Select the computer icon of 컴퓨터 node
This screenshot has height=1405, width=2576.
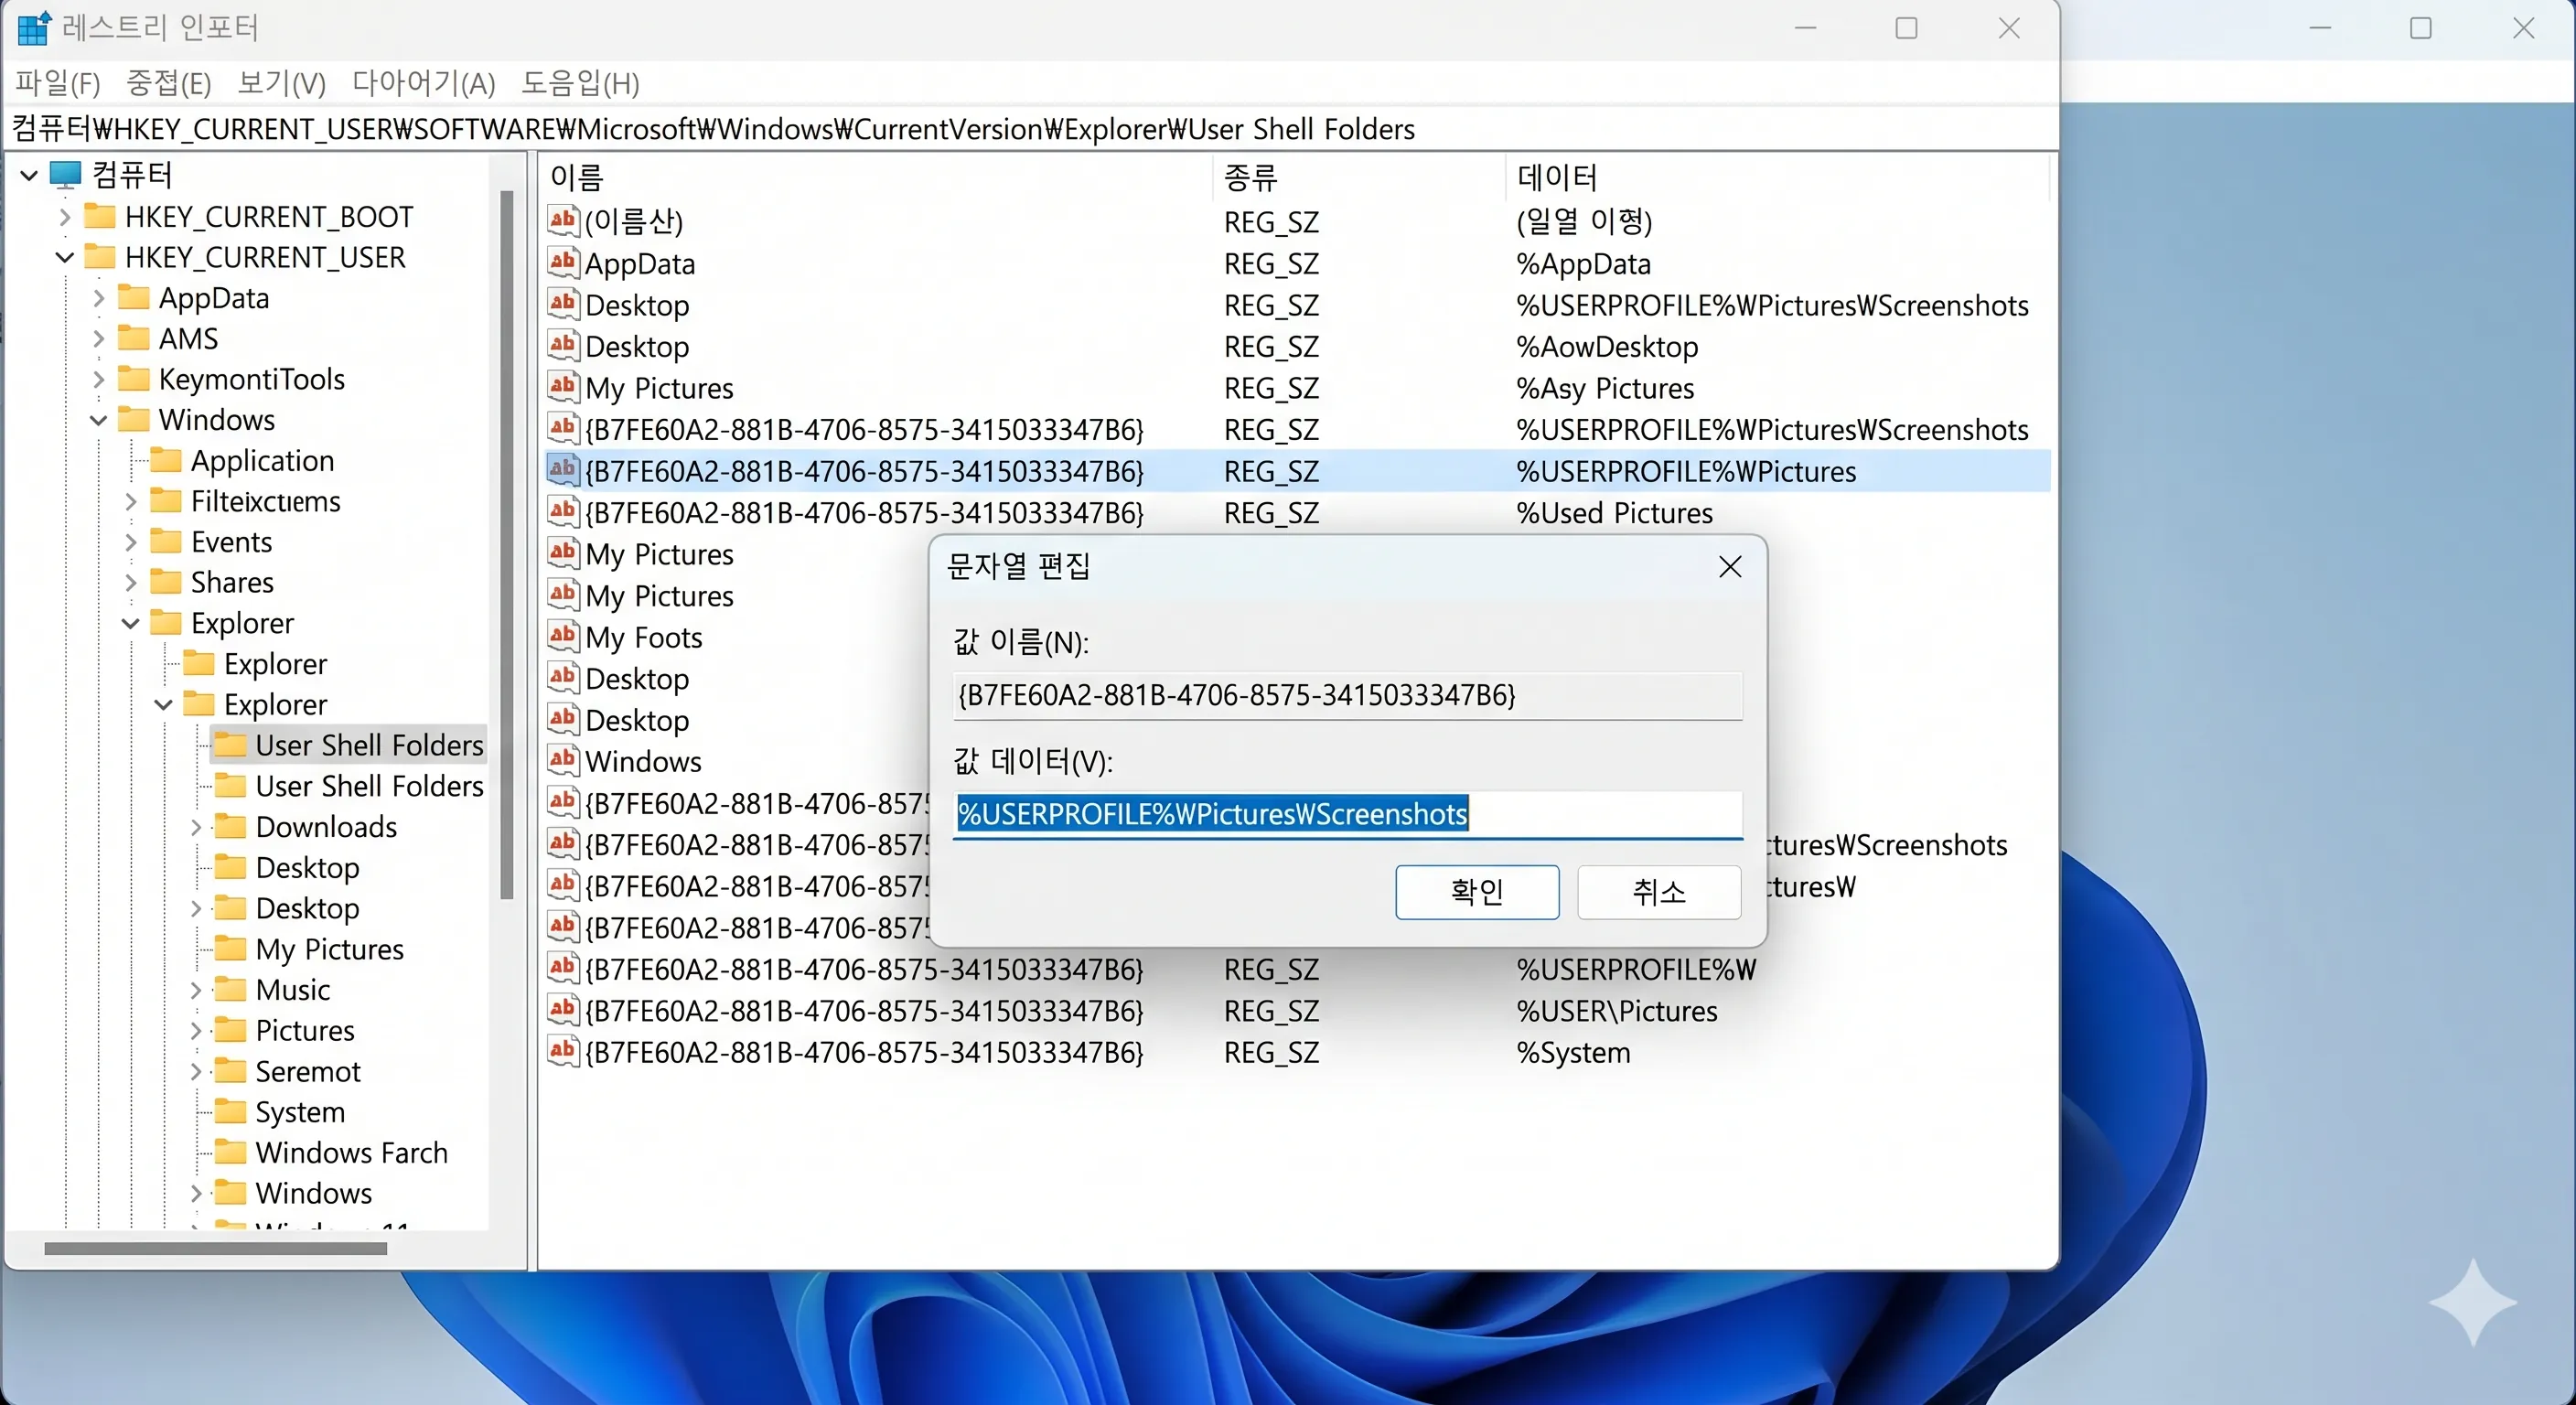65,175
